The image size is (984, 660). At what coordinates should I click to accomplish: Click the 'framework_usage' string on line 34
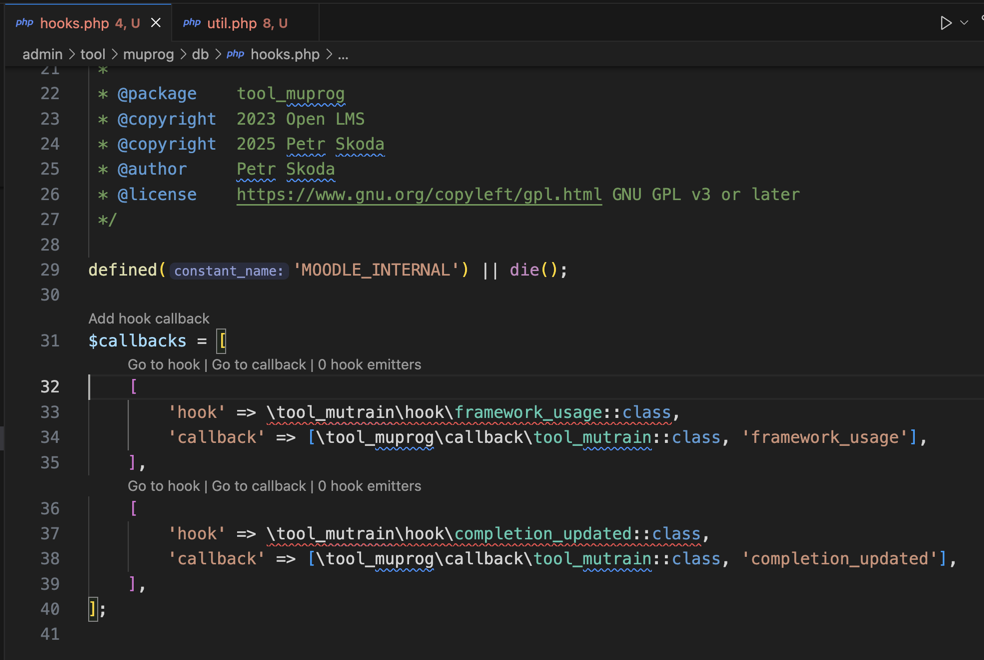click(x=825, y=437)
